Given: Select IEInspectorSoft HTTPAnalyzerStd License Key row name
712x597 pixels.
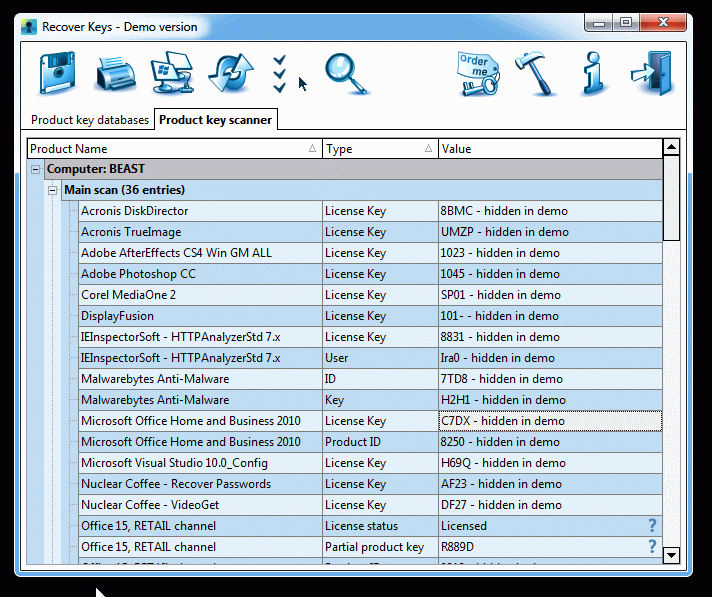Looking at the screenshot, I should click(x=200, y=337).
